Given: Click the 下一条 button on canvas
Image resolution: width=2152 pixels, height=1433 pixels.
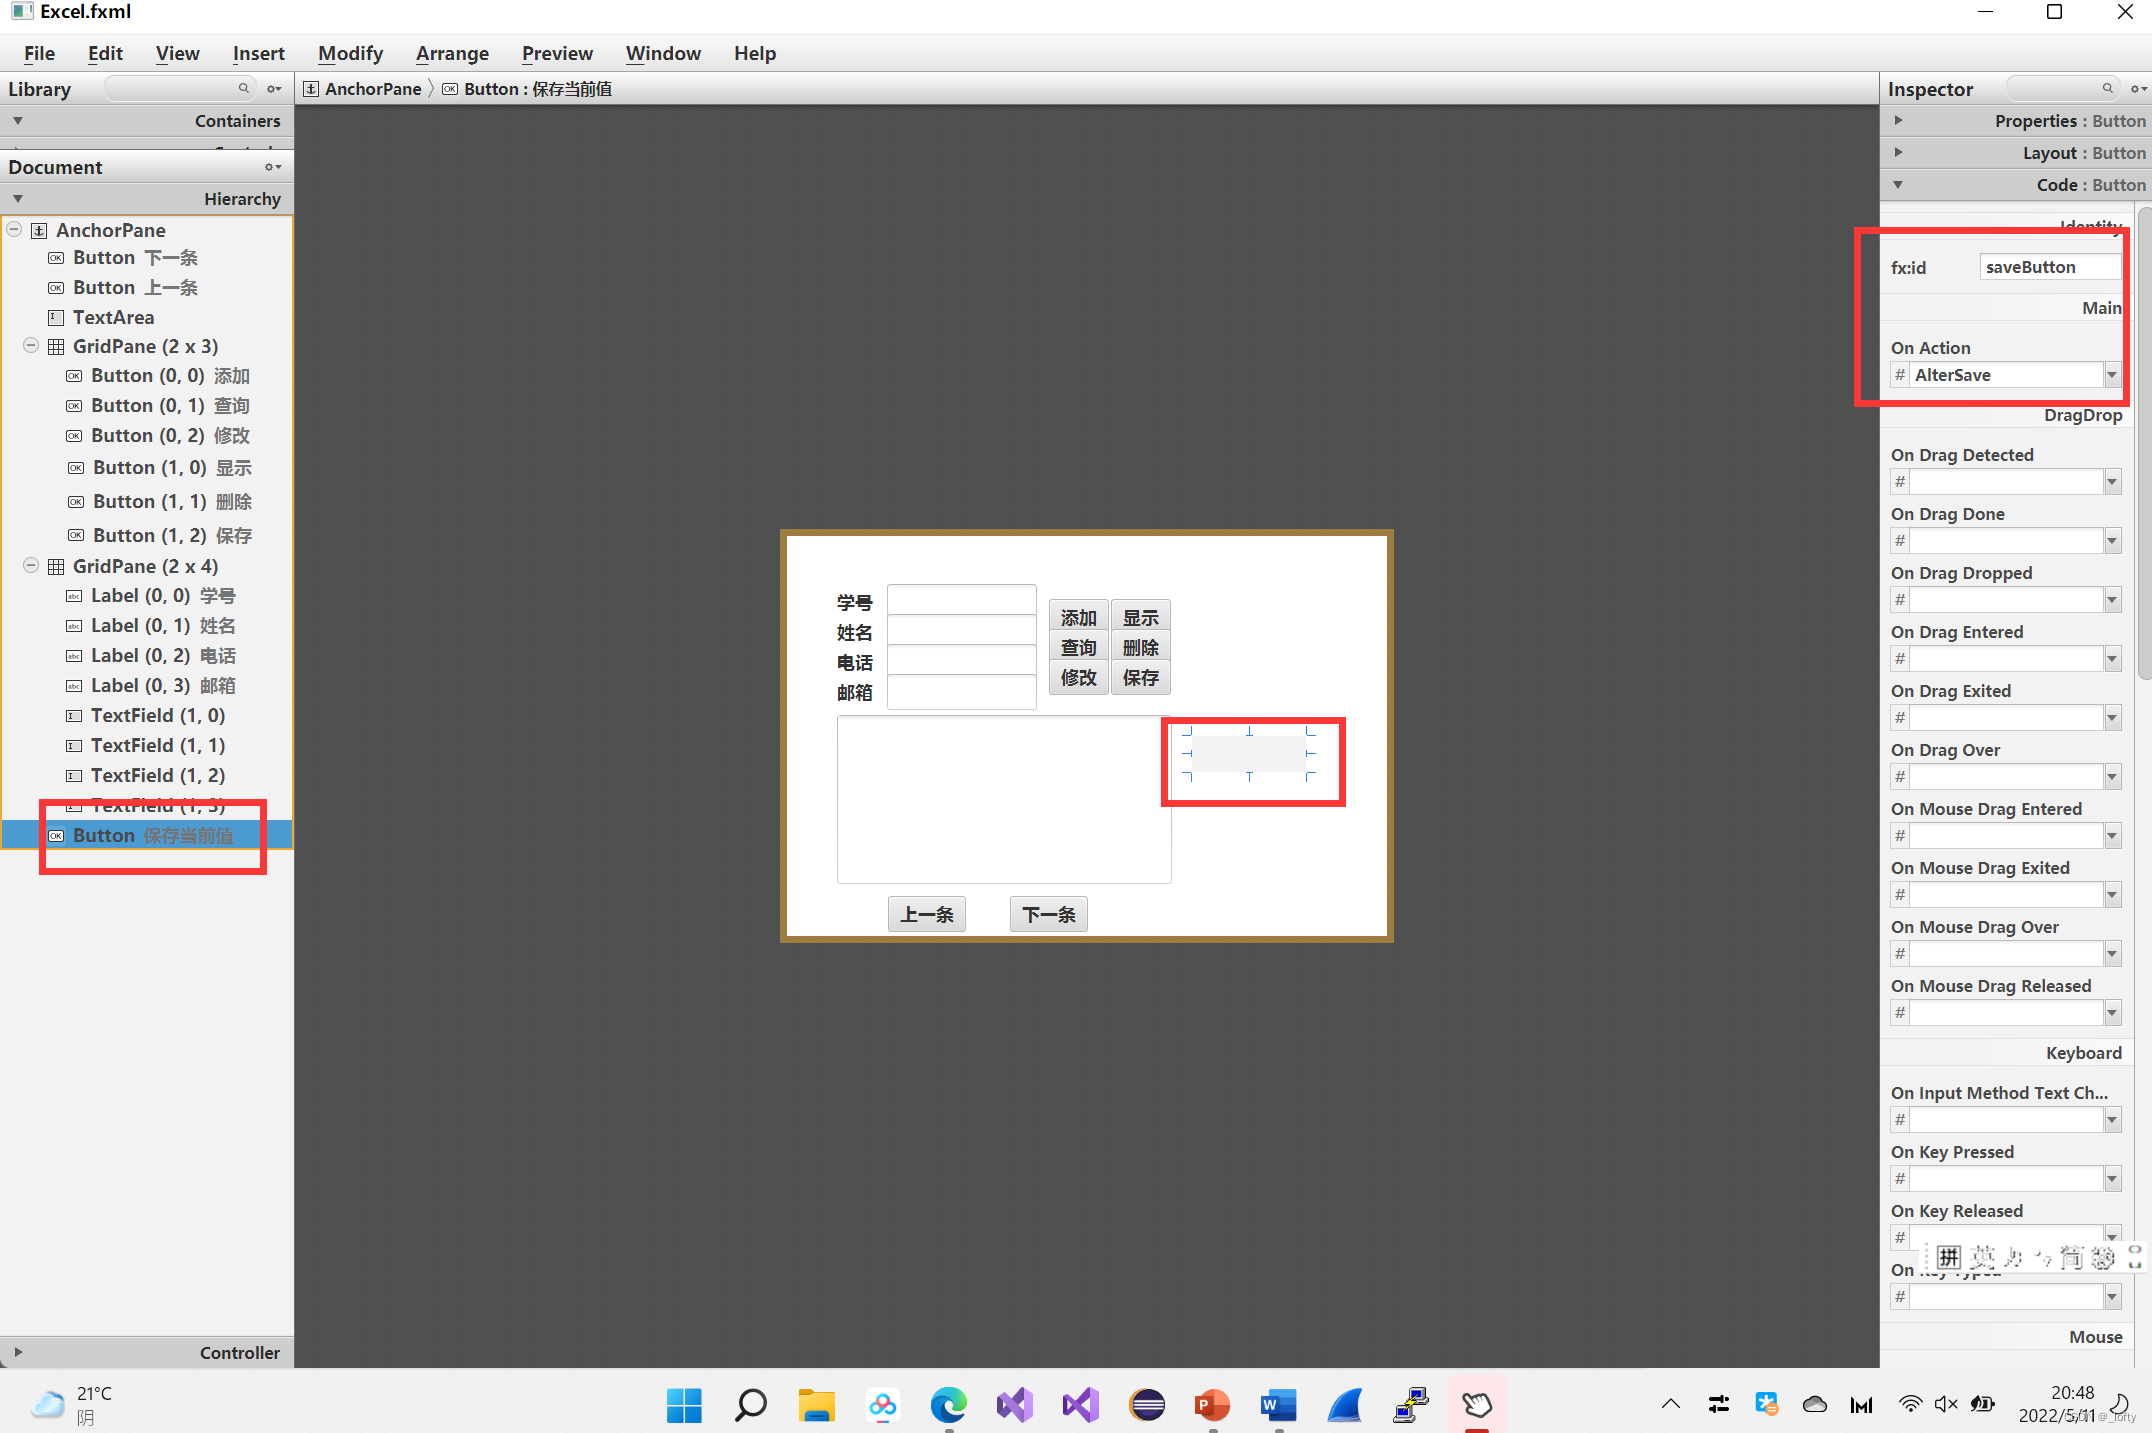Looking at the screenshot, I should click(x=1049, y=913).
